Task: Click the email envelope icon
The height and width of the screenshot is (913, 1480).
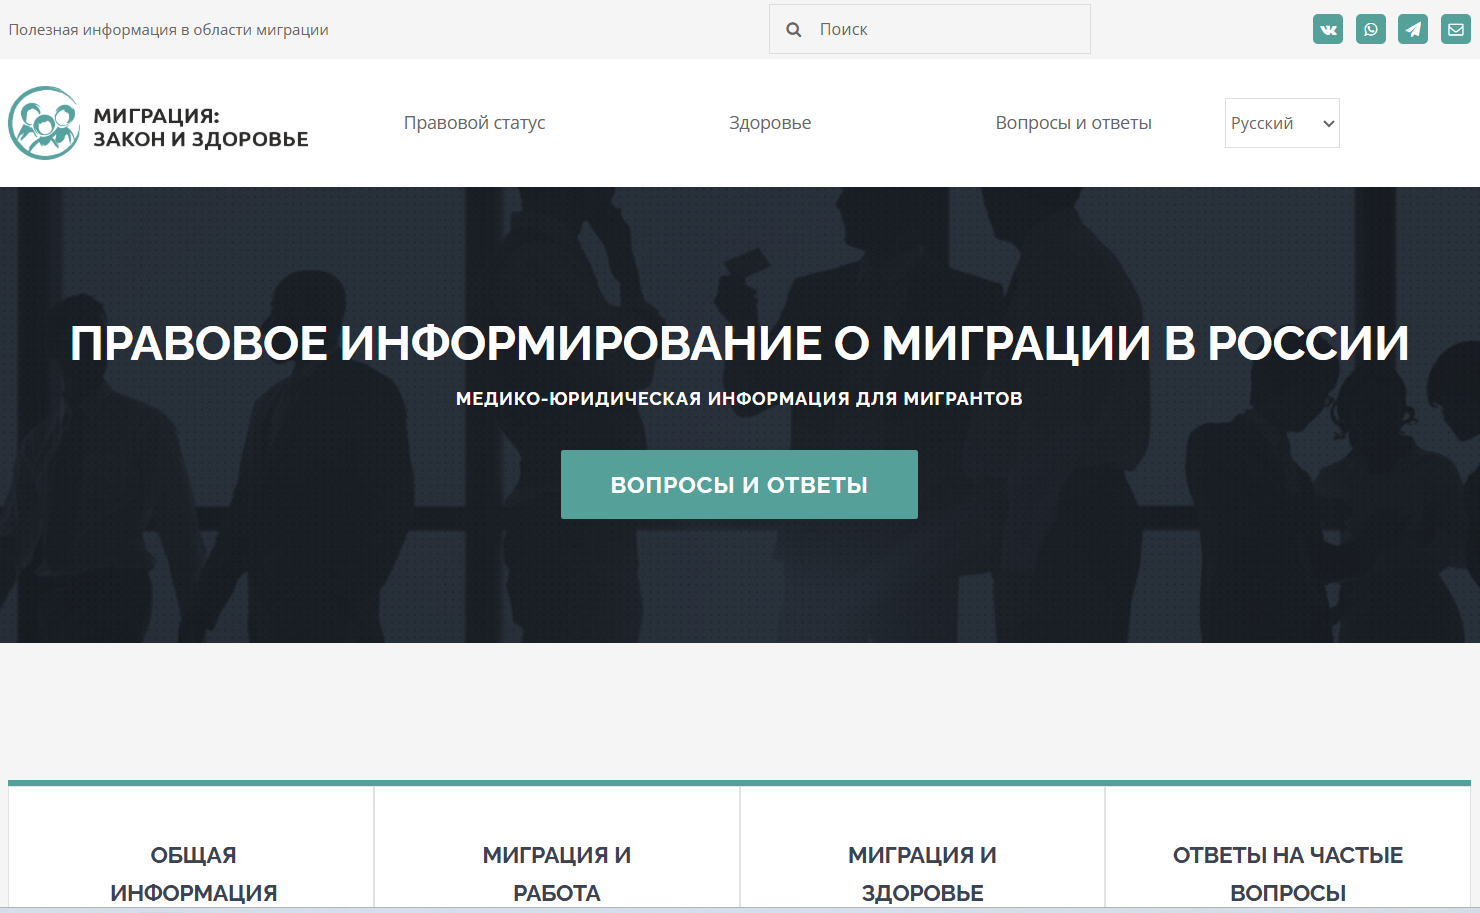Action: 1456,29
